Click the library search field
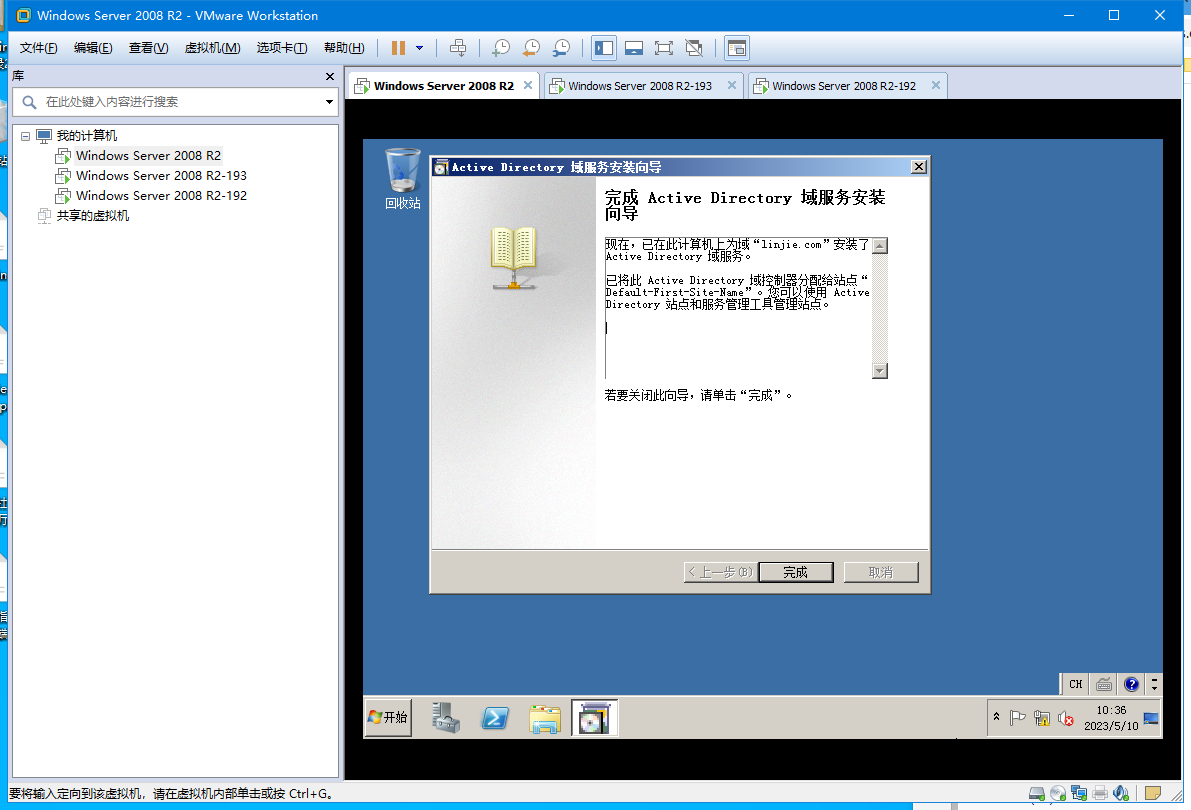Screen dimensions: 1191x810 point(176,102)
